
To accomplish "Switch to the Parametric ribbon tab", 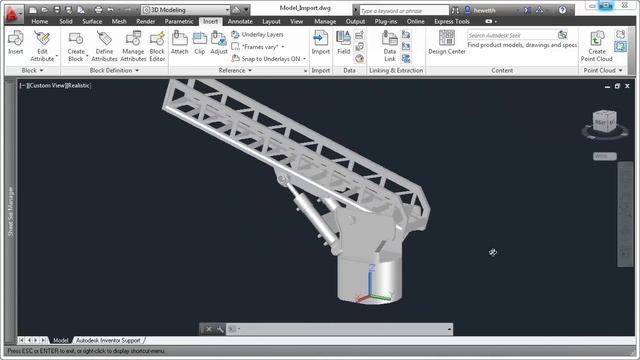I will point(179,21).
